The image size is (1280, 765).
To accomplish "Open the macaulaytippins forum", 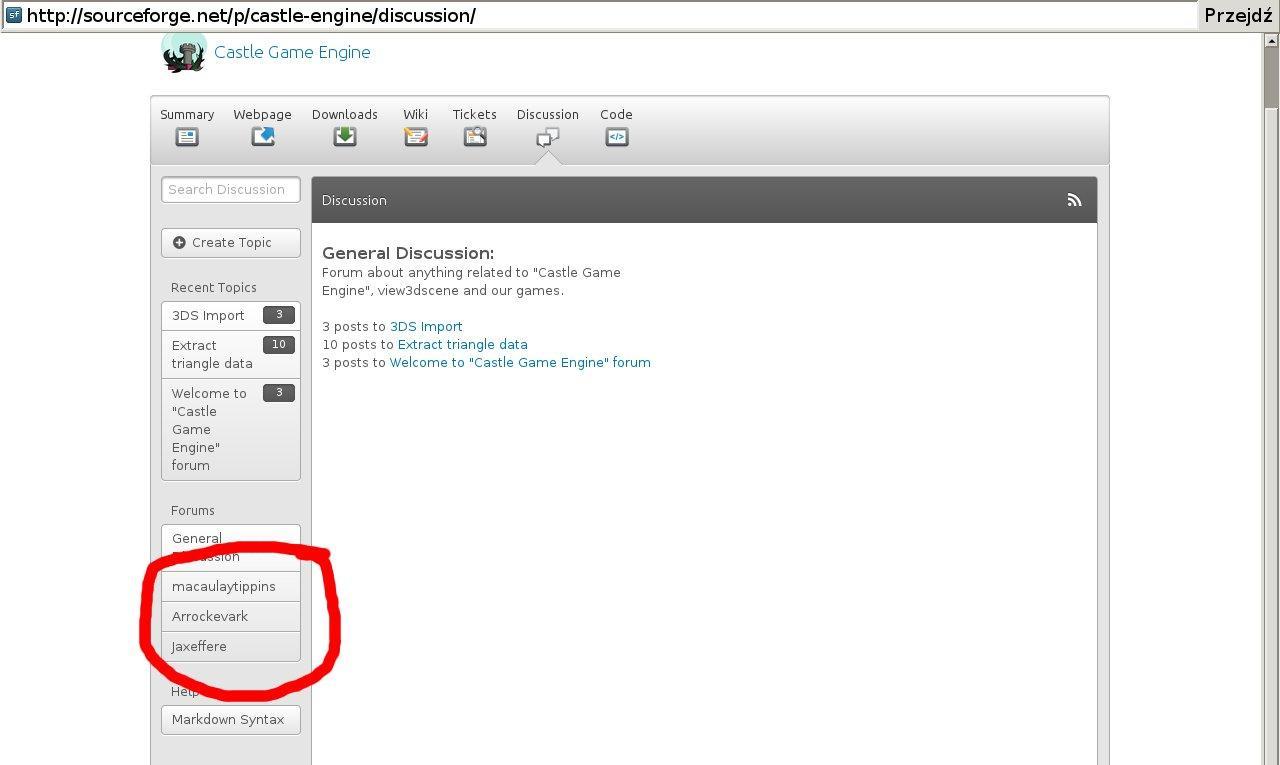I will [x=223, y=587].
